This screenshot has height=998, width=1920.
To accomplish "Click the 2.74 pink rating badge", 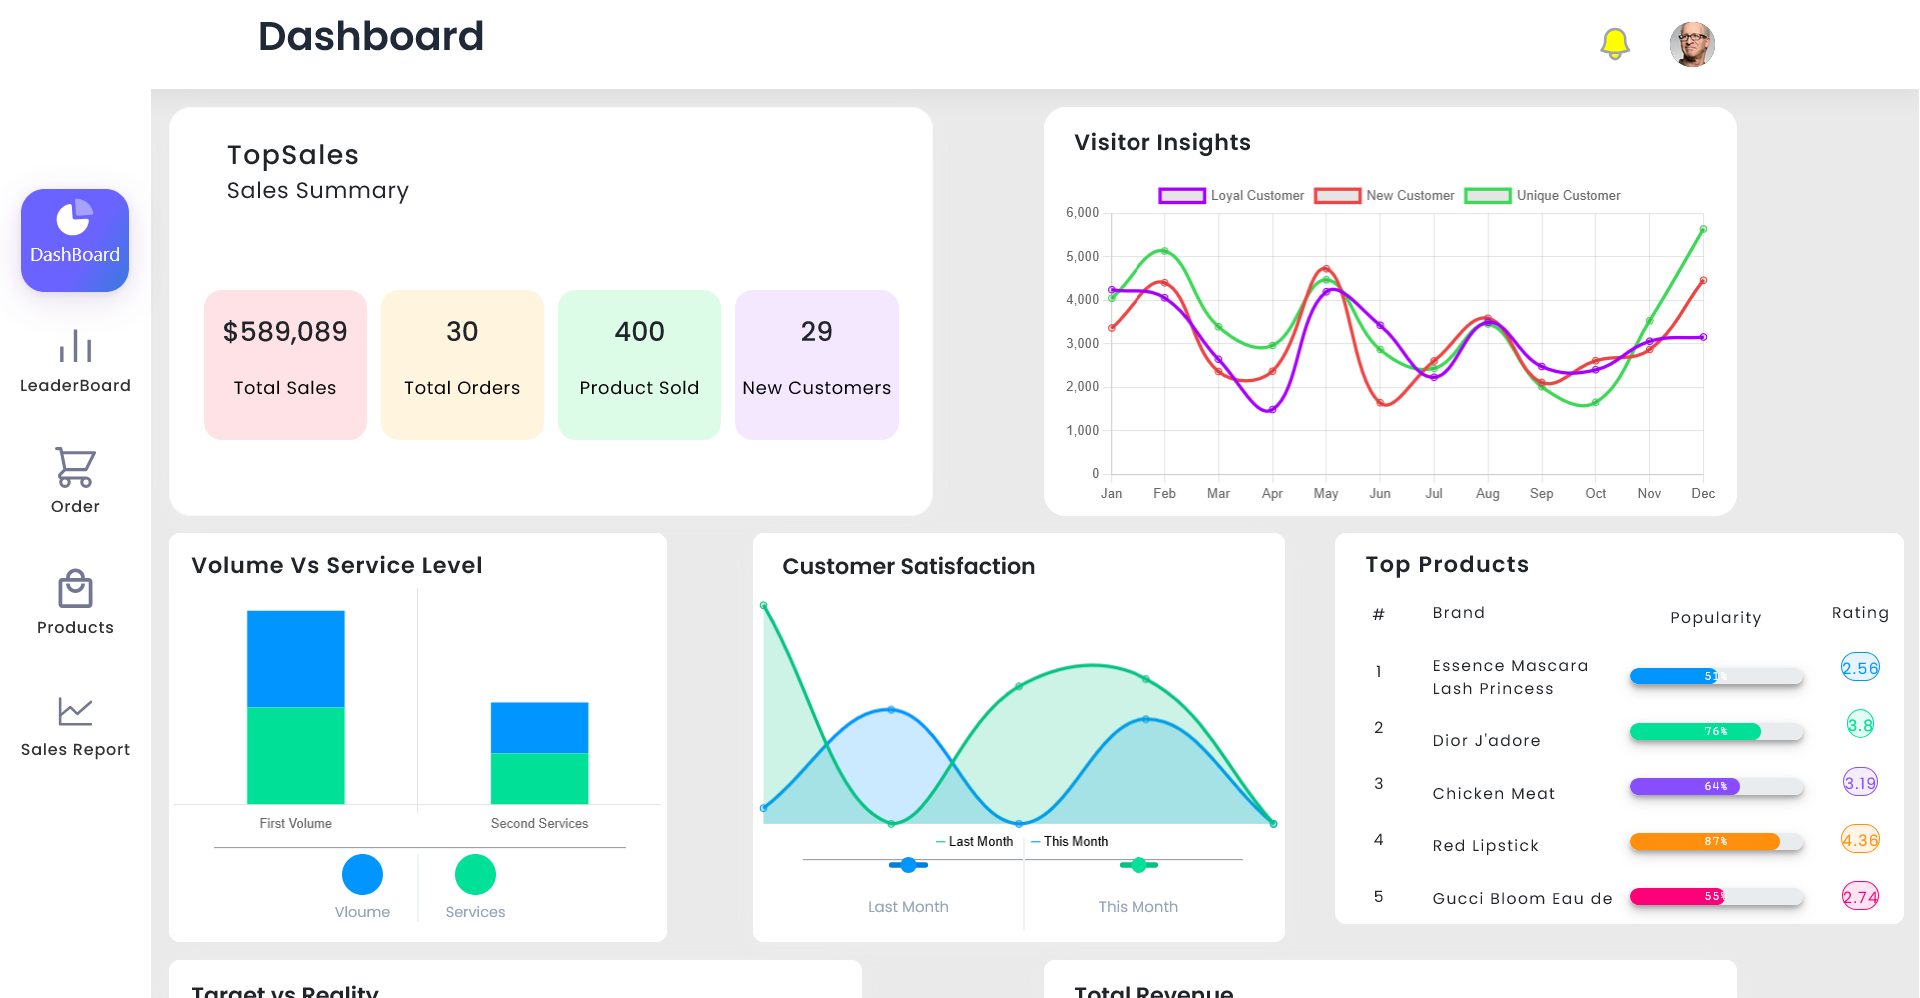I will click(x=1860, y=896).
